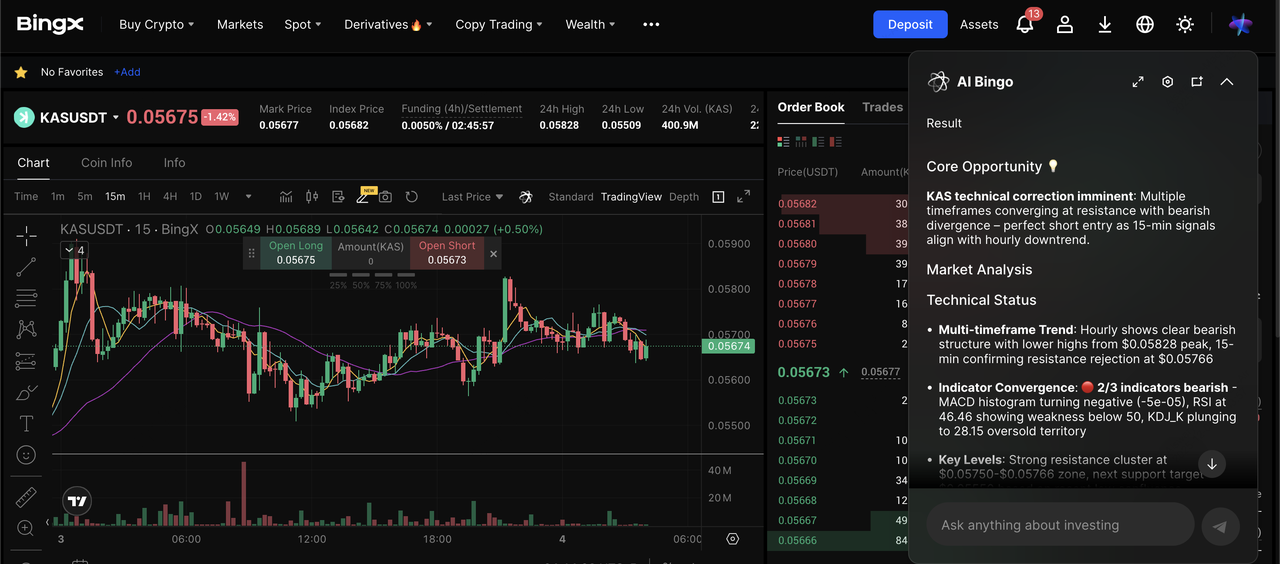Open the Derivatives menu
1280x564 pixels.
[x=388, y=24]
